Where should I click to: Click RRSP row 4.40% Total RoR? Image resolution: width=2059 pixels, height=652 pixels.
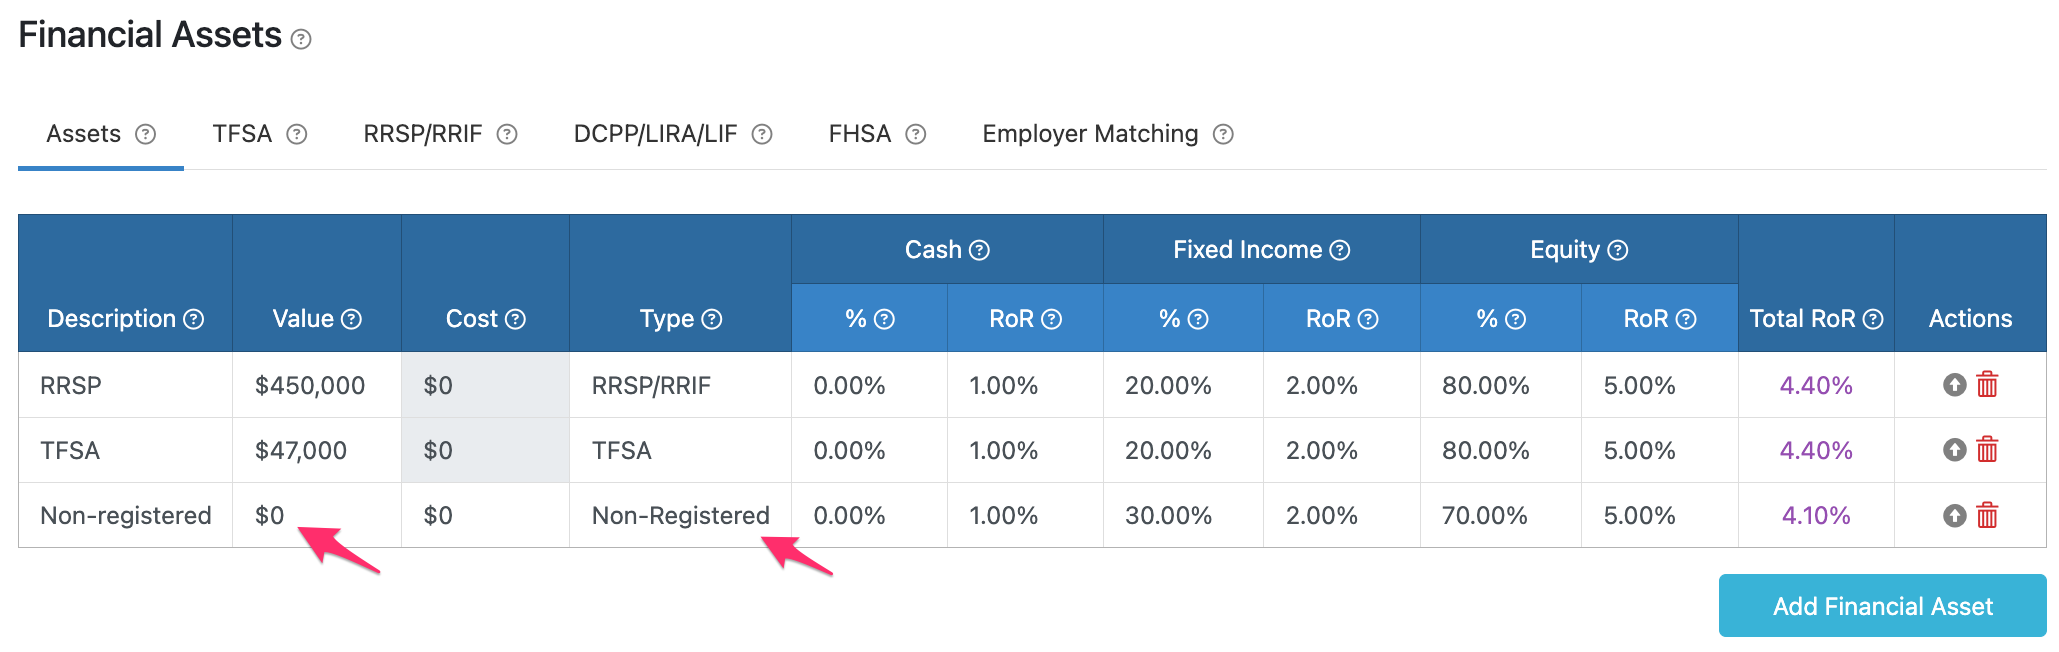(x=1816, y=386)
